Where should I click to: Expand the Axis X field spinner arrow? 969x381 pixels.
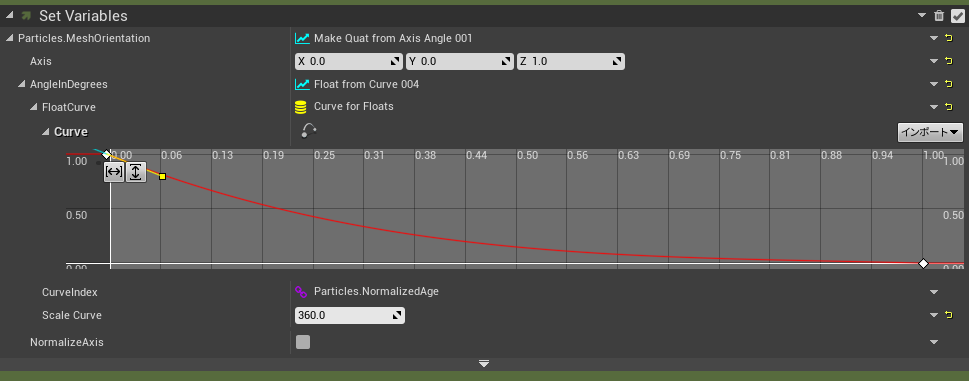[x=396, y=62]
